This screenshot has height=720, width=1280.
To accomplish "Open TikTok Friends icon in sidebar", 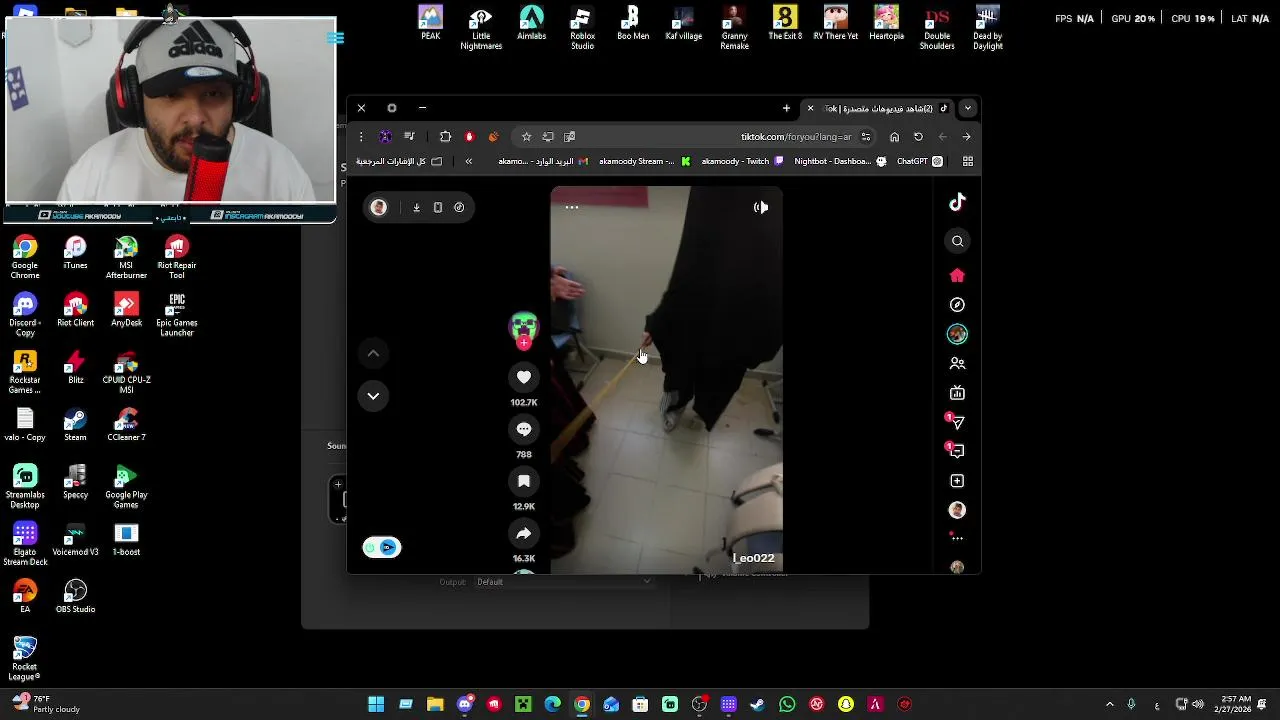I will (957, 364).
